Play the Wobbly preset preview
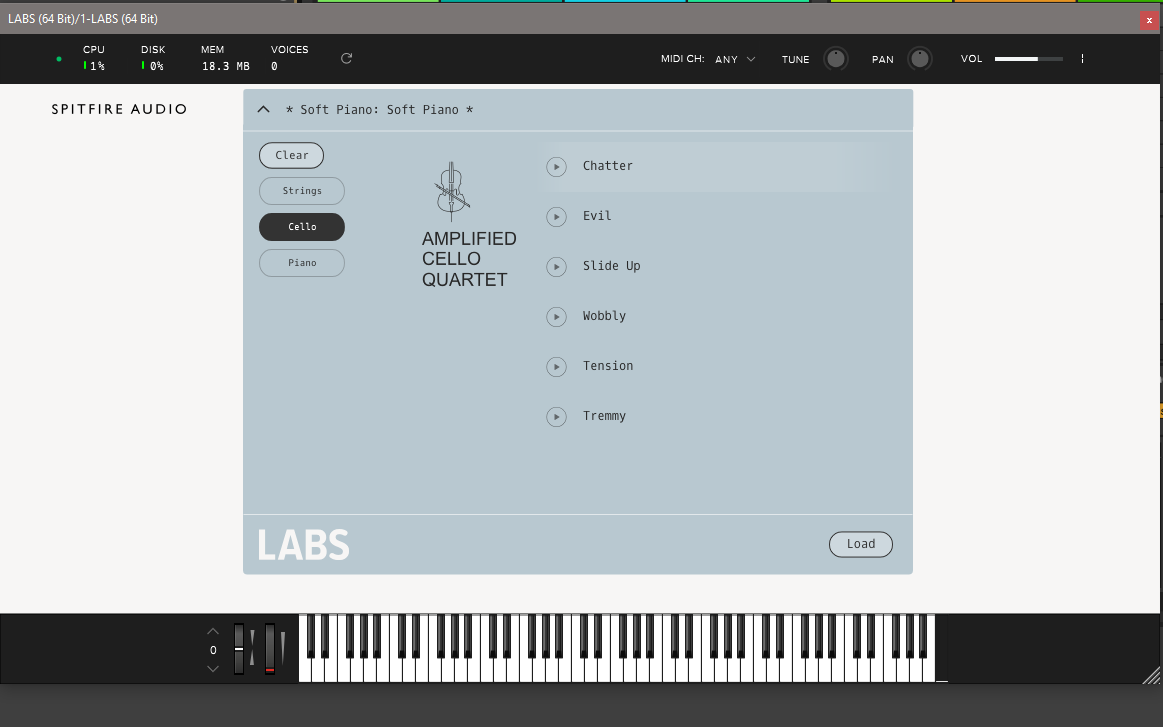 (556, 317)
